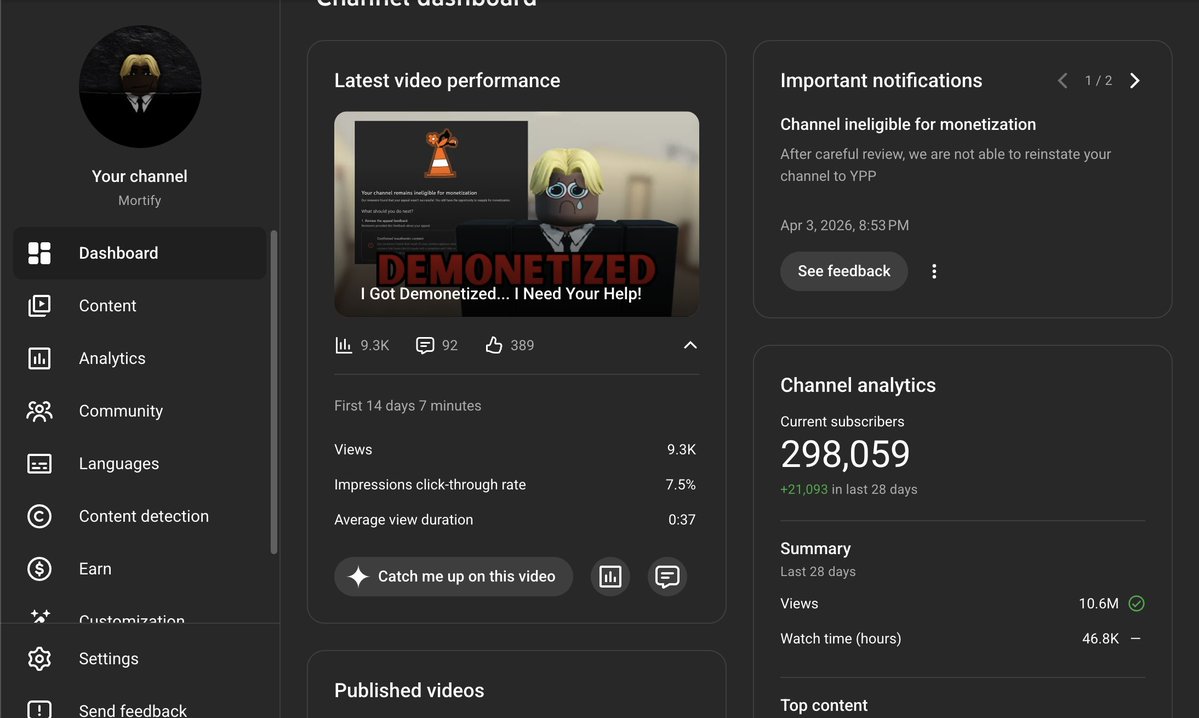Click the sidebar vertical scrollbar
This screenshot has height=718, width=1199.
(274, 392)
